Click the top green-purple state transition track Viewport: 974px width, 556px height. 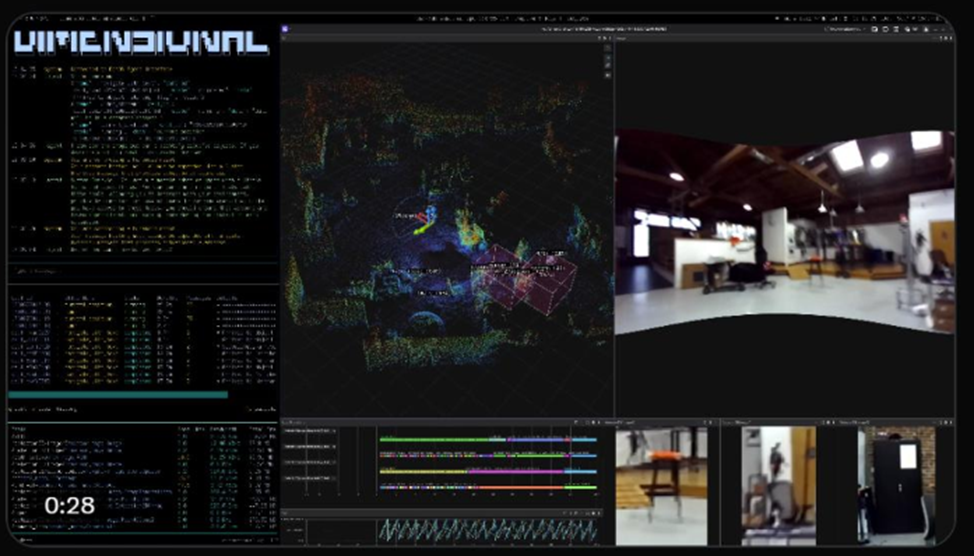488,440
